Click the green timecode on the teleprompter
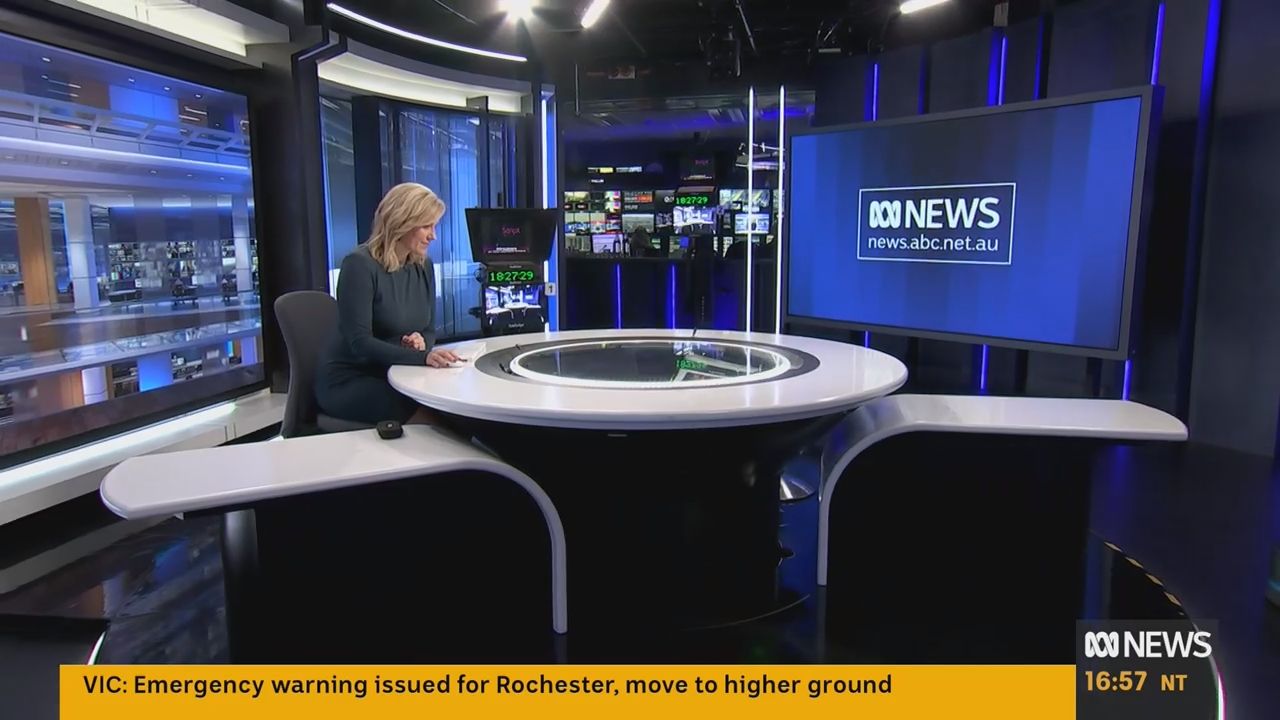Screen dimensions: 1280x720 pyautogui.click(x=510, y=276)
